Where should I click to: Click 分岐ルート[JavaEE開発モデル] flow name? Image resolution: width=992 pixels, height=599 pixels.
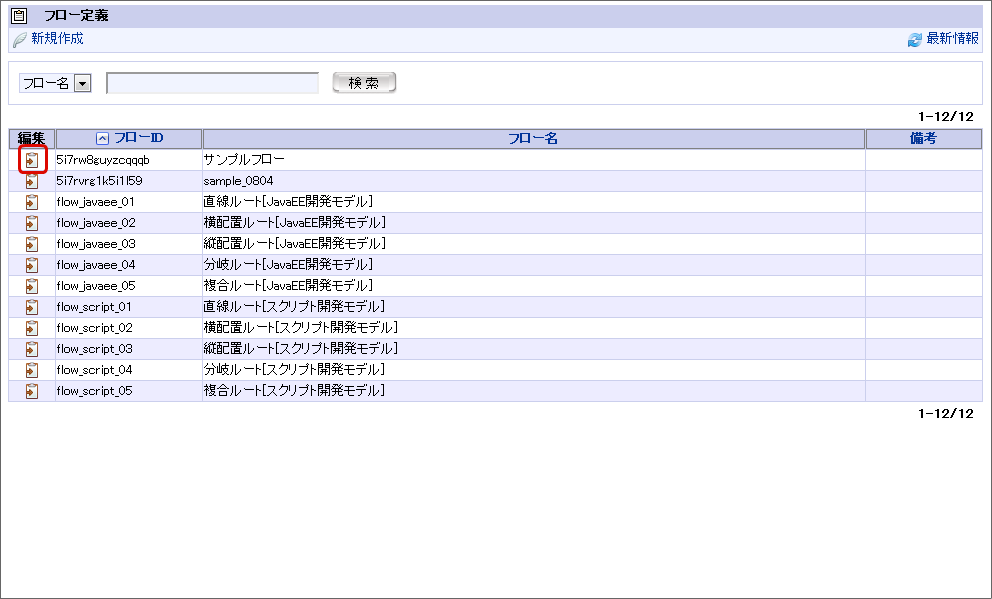[x=288, y=264]
